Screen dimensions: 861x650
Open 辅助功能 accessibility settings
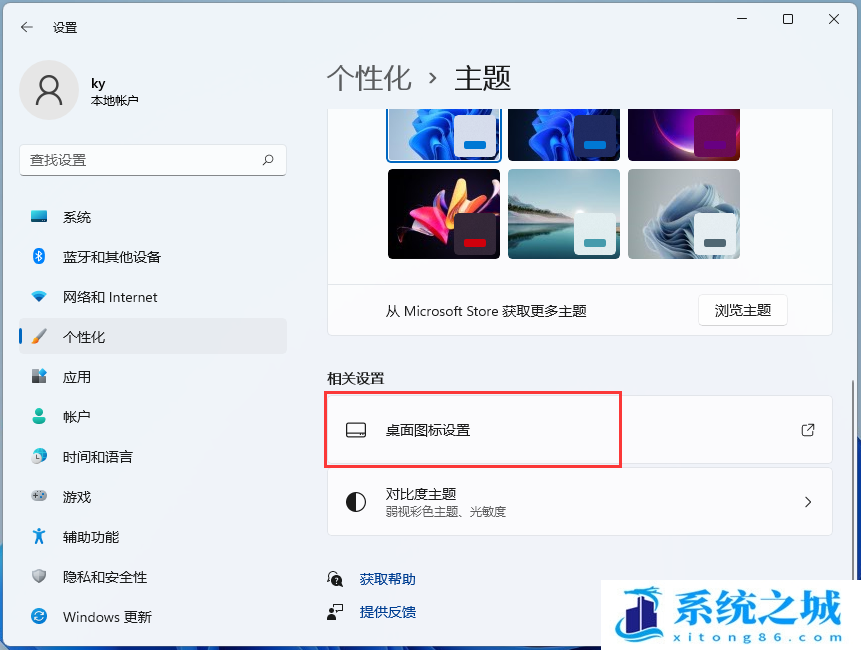(x=91, y=537)
